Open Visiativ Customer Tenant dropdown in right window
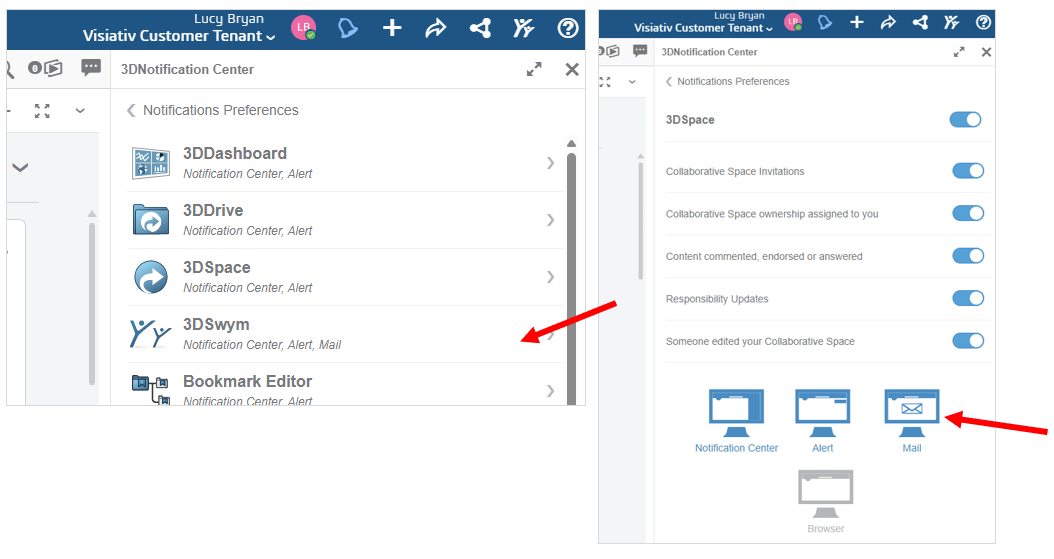 coord(703,28)
